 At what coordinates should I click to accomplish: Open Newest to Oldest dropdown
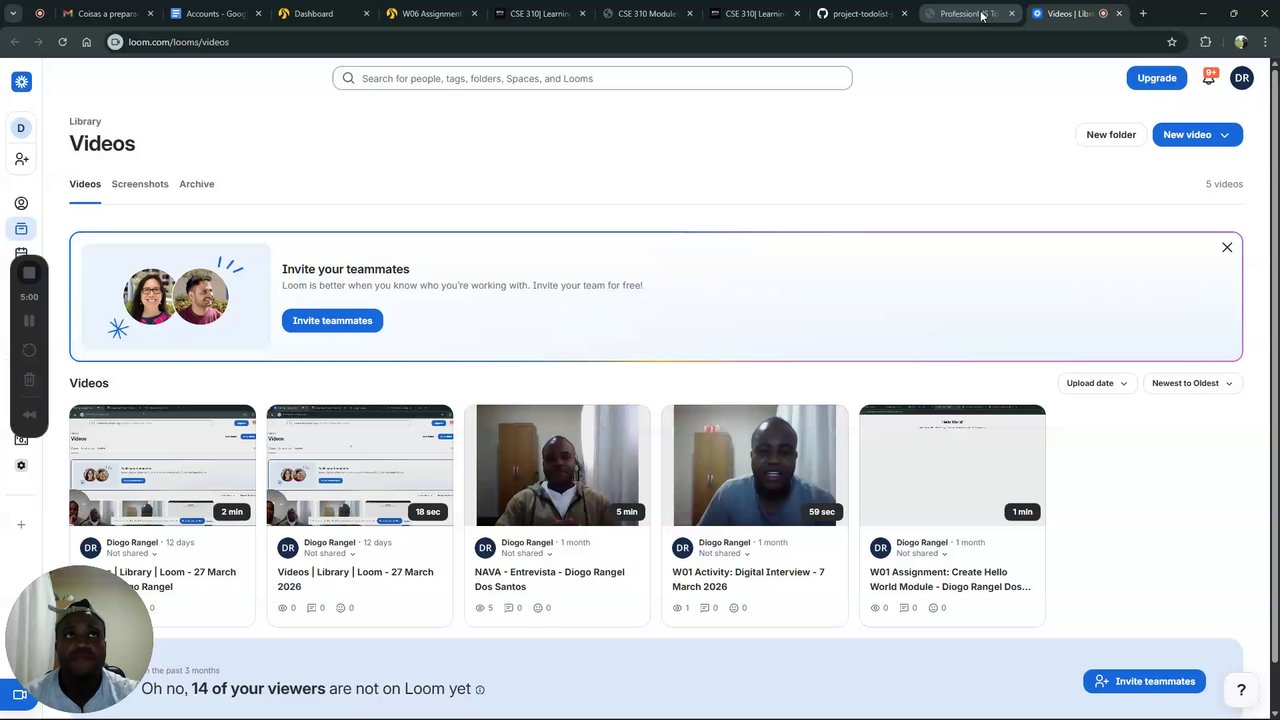tap(1193, 383)
